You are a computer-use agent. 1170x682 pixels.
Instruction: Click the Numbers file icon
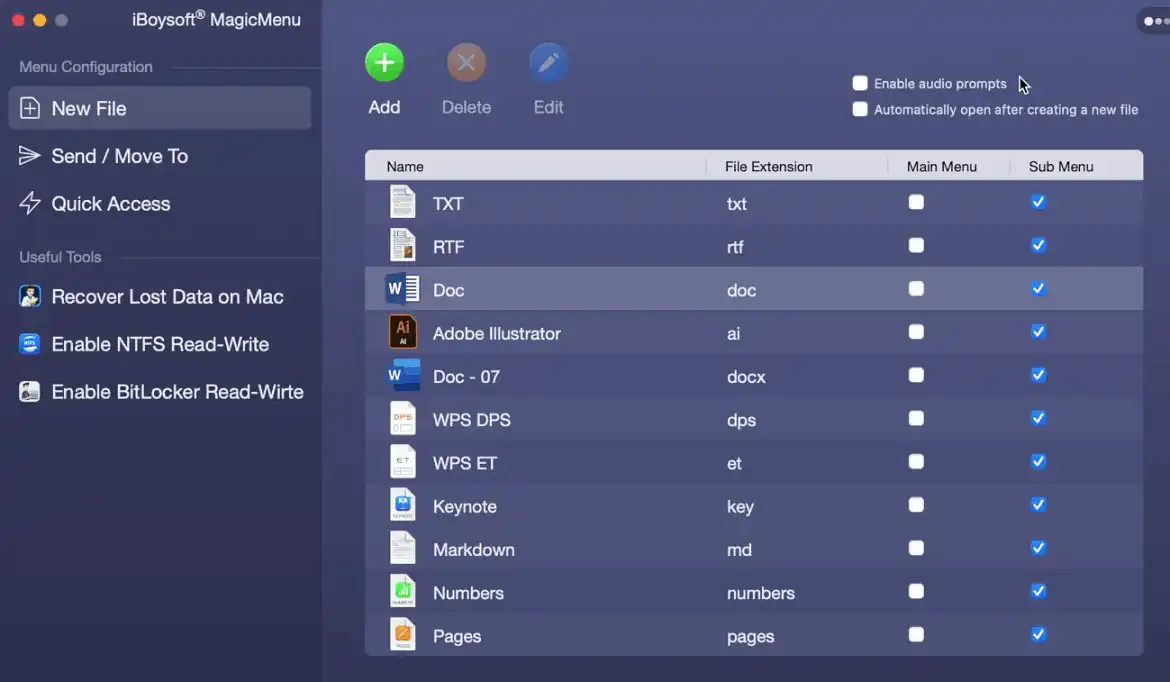[403, 592]
